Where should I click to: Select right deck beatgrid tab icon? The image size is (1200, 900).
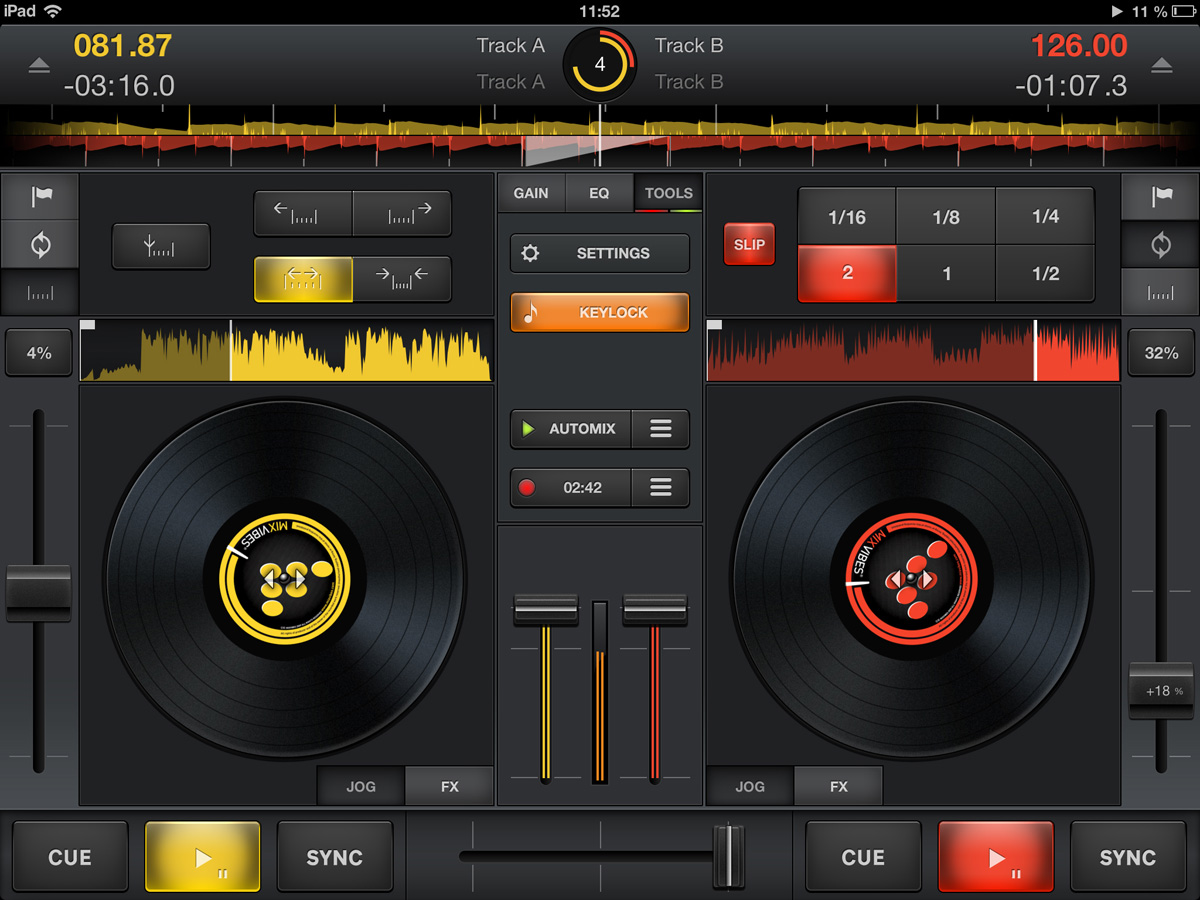[1160, 294]
